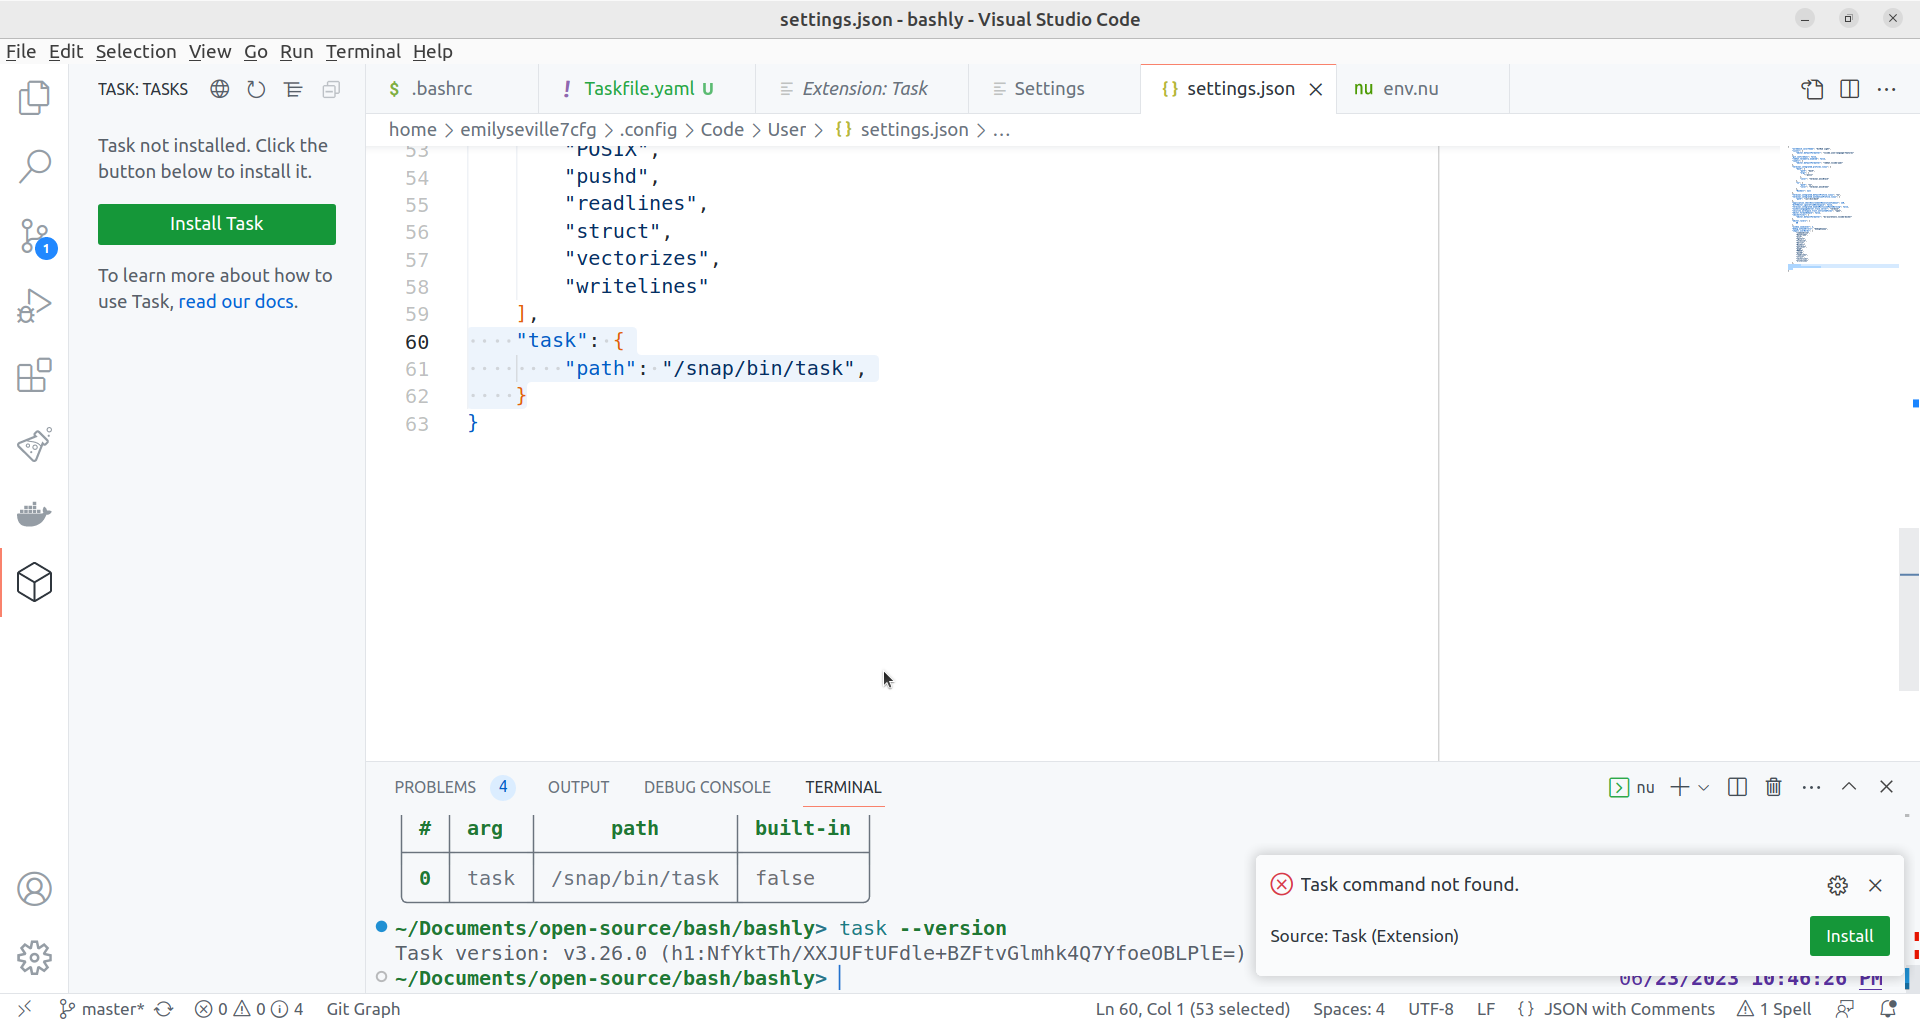Open Source Control view with badge
Image resolution: width=1920 pixels, height=1024 pixels.
[34, 237]
